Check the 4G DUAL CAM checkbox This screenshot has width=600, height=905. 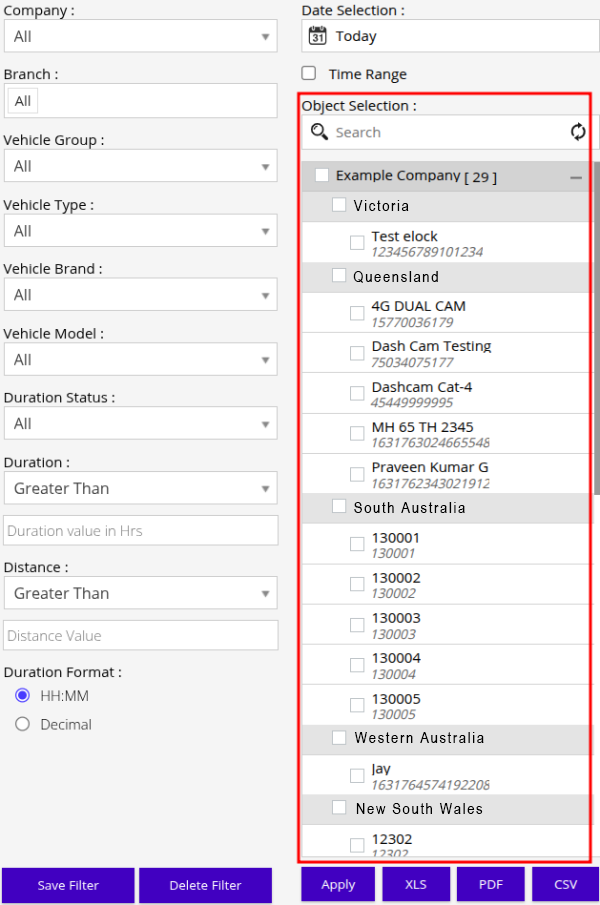(x=357, y=313)
